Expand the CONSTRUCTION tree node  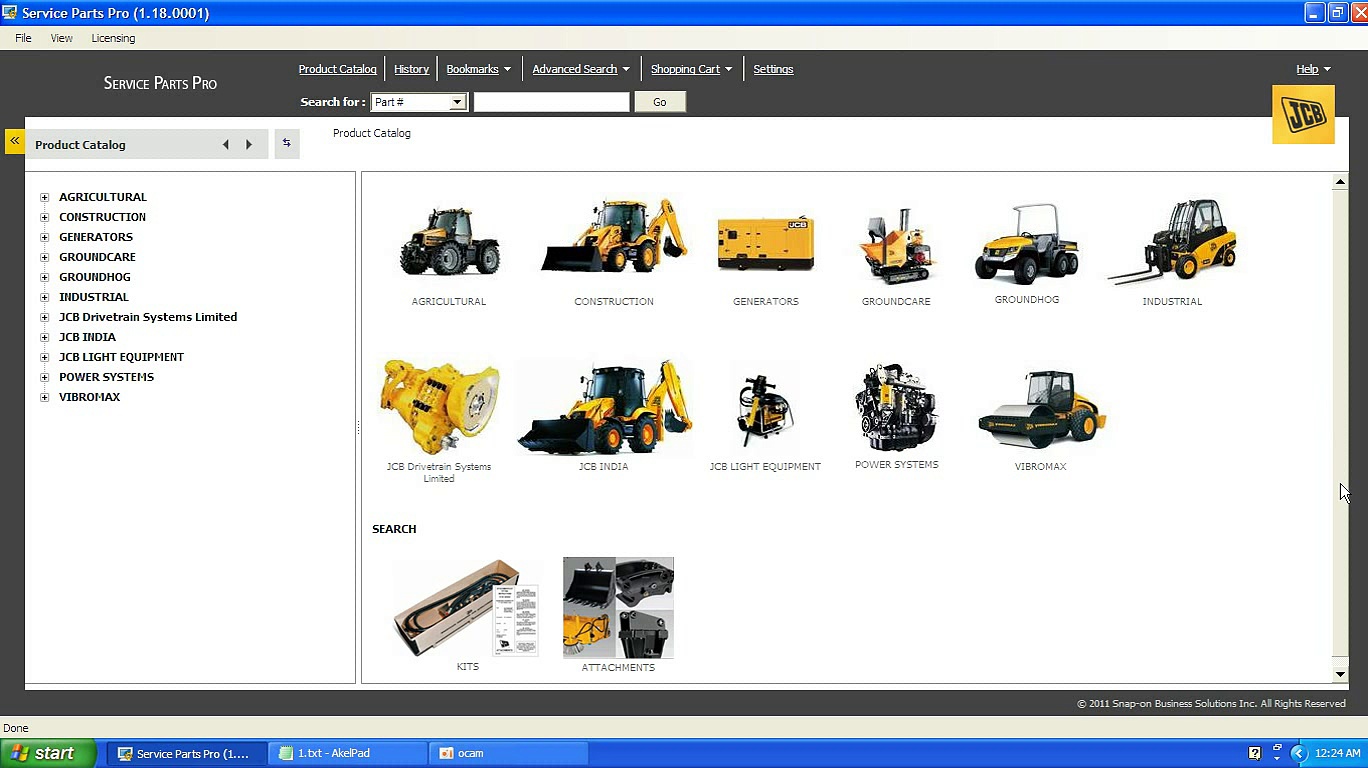point(44,217)
